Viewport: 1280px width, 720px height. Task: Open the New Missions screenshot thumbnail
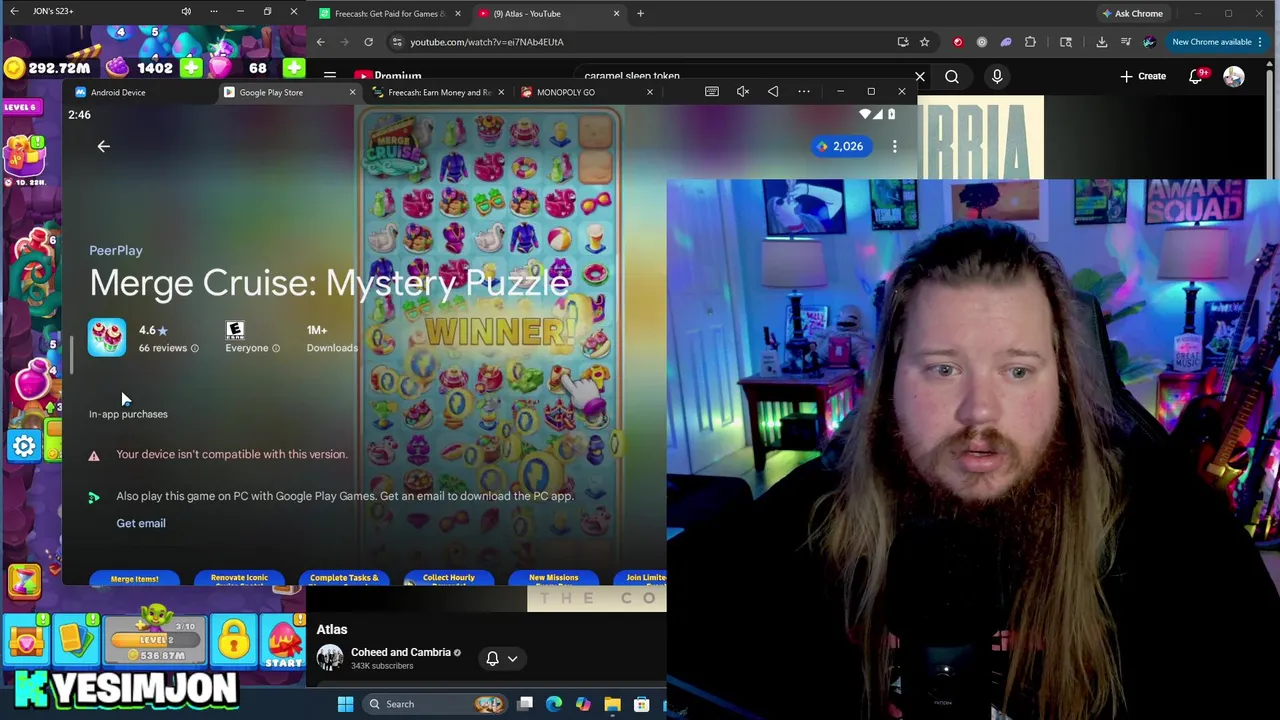tap(553, 579)
